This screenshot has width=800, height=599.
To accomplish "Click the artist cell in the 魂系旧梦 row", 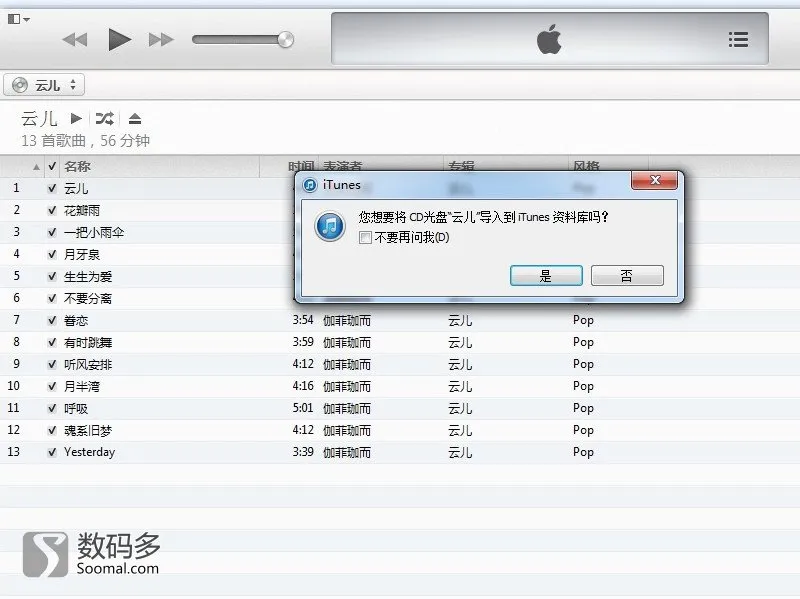I will [x=347, y=431].
